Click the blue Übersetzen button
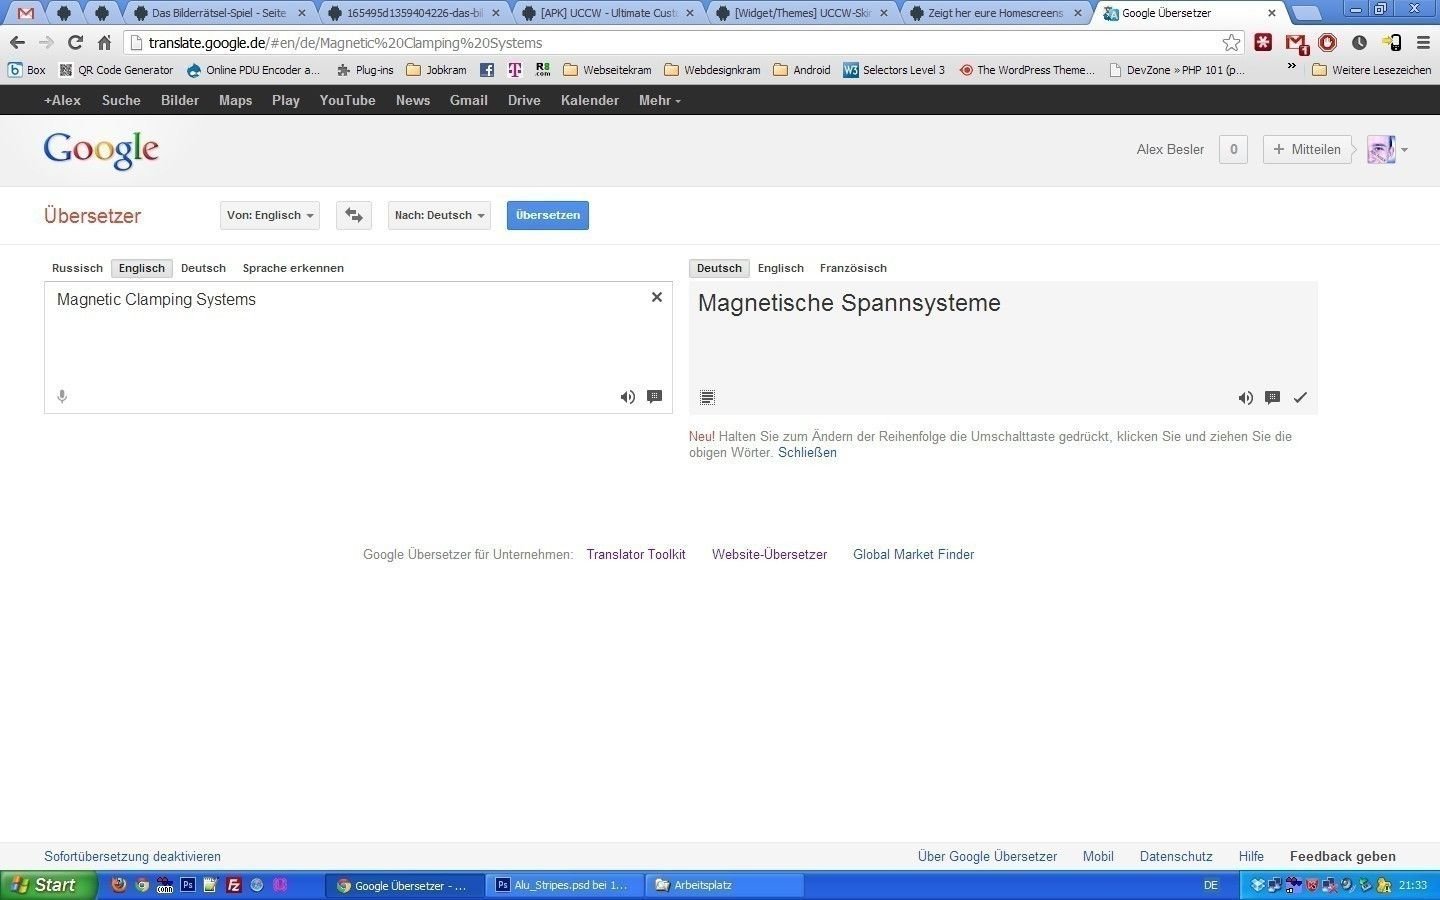This screenshot has width=1440, height=900. coord(547,215)
